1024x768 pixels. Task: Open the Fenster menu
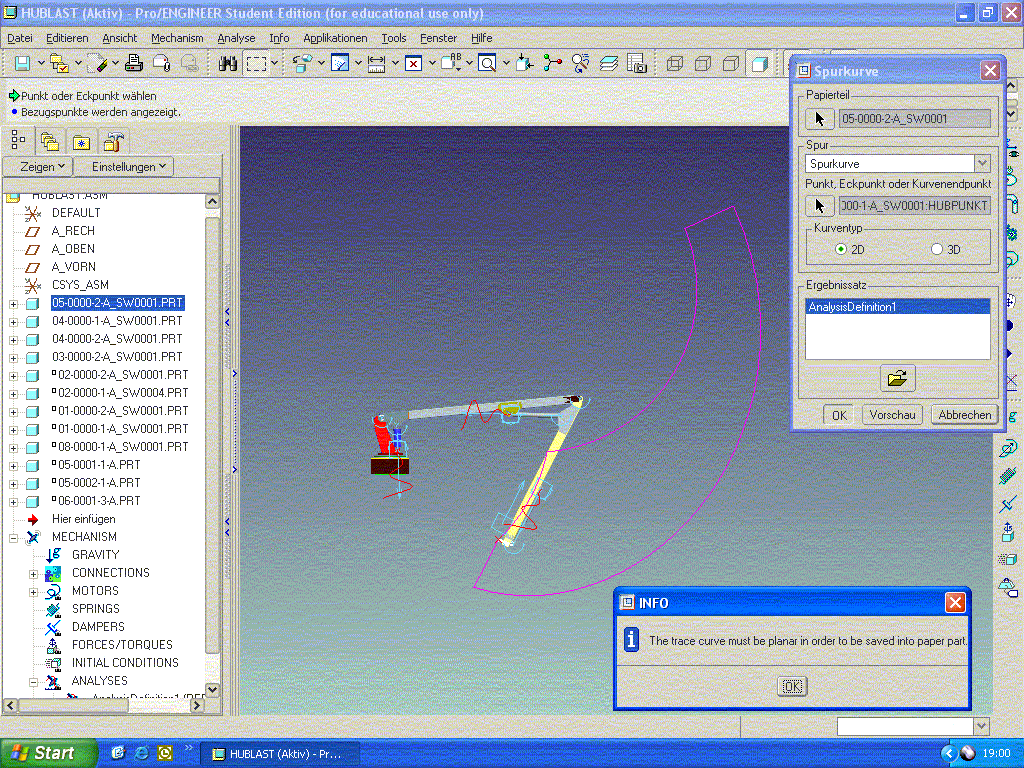tap(438, 38)
